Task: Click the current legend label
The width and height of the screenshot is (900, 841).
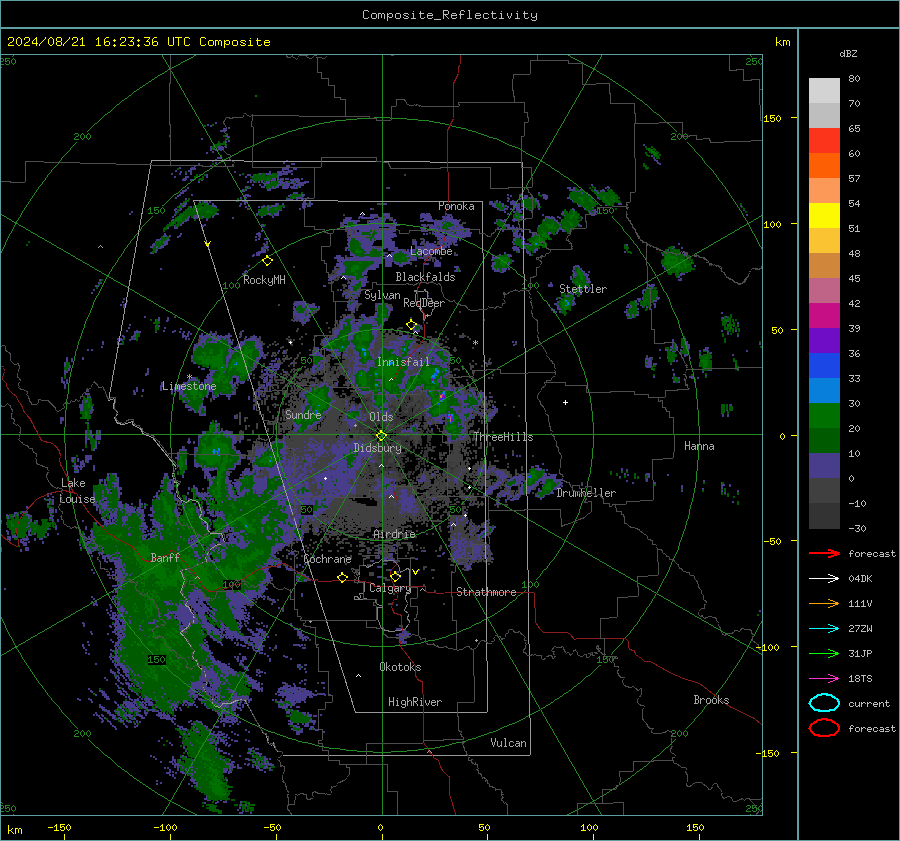Action: [868, 703]
